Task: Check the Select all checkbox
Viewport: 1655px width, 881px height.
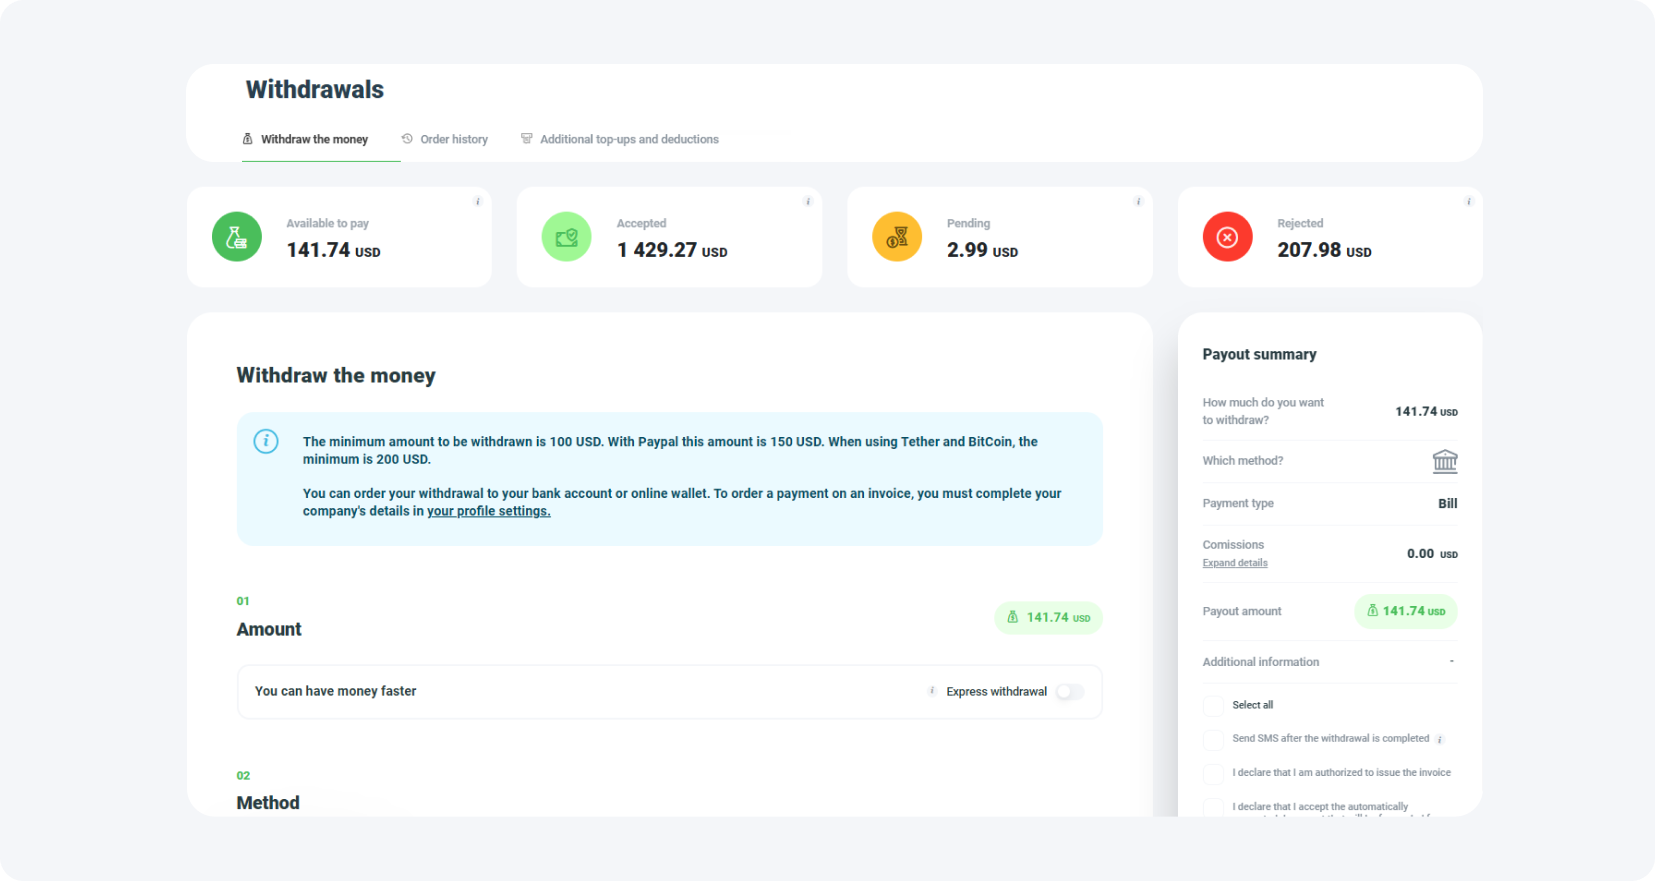Action: tap(1213, 706)
